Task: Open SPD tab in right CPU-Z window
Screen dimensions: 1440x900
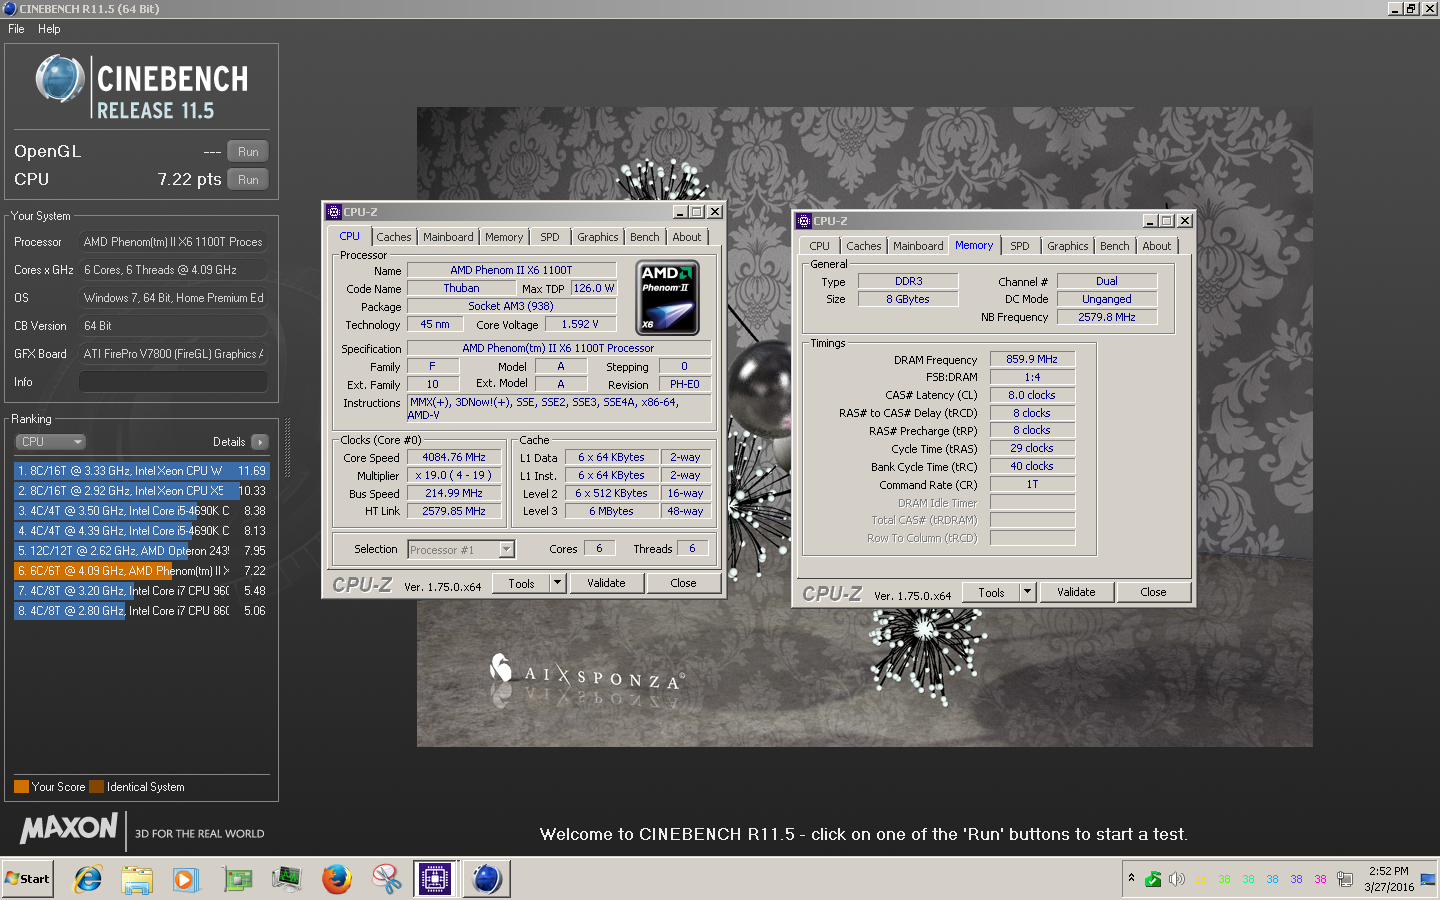Action: pos(1020,246)
